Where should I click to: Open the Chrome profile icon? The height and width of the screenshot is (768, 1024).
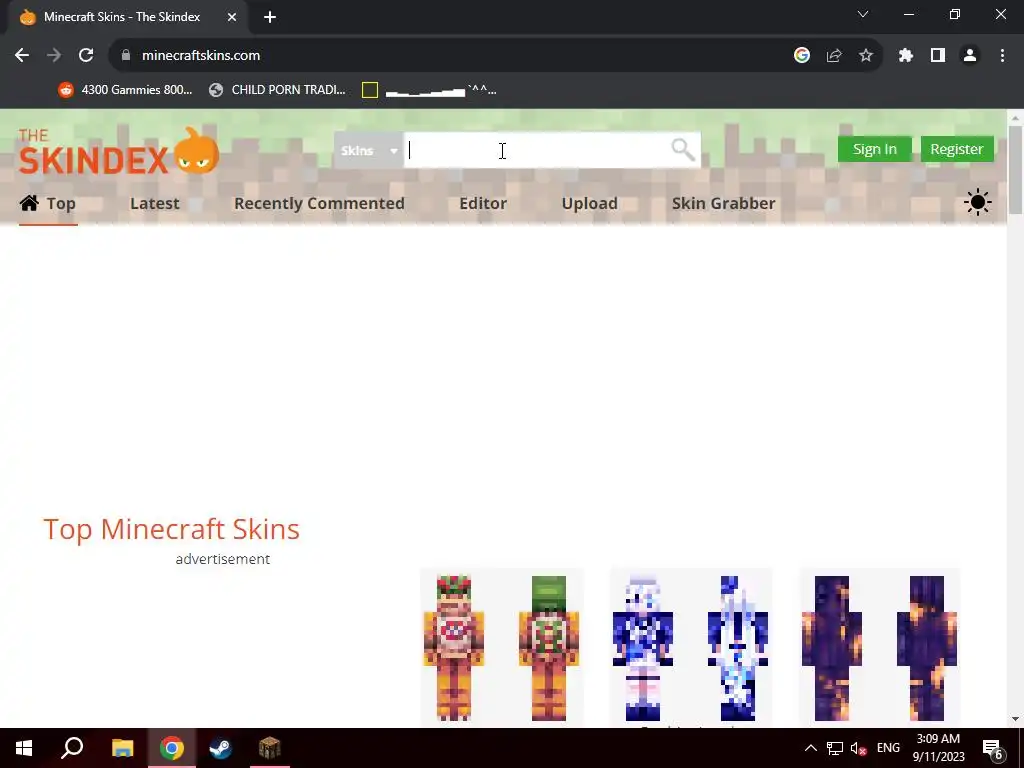coord(970,56)
